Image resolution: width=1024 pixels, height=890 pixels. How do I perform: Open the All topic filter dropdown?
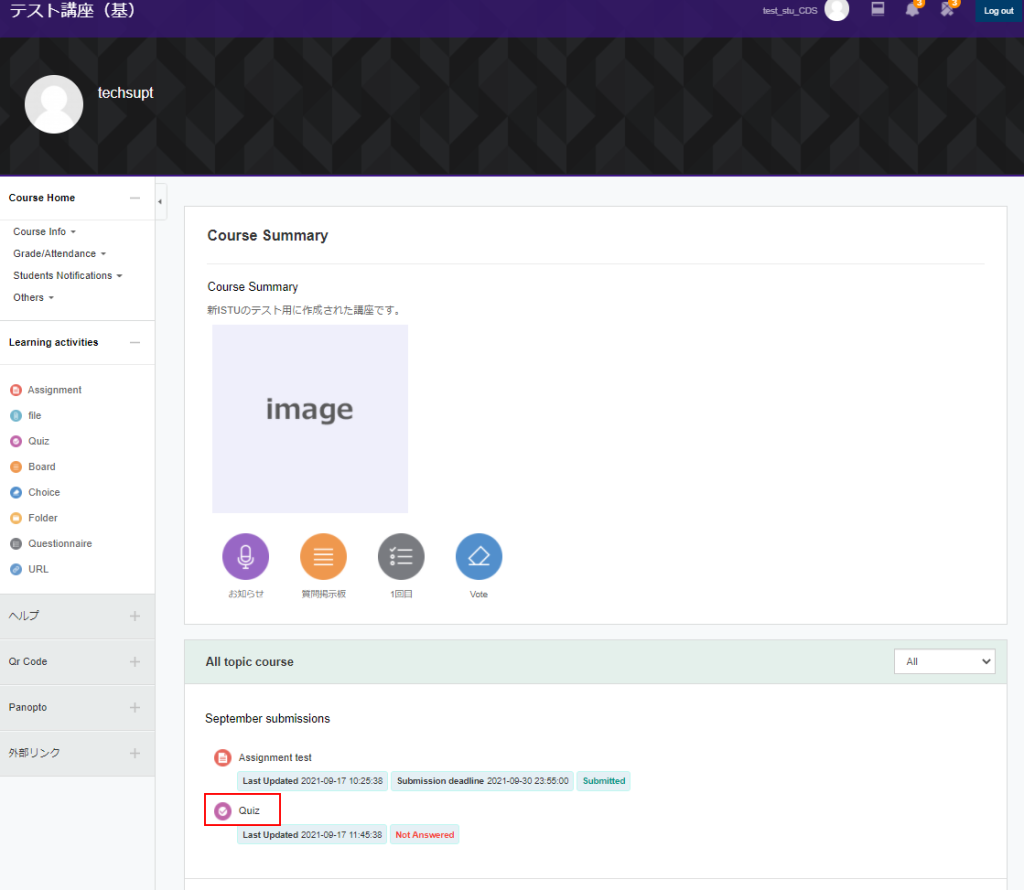click(944, 661)
